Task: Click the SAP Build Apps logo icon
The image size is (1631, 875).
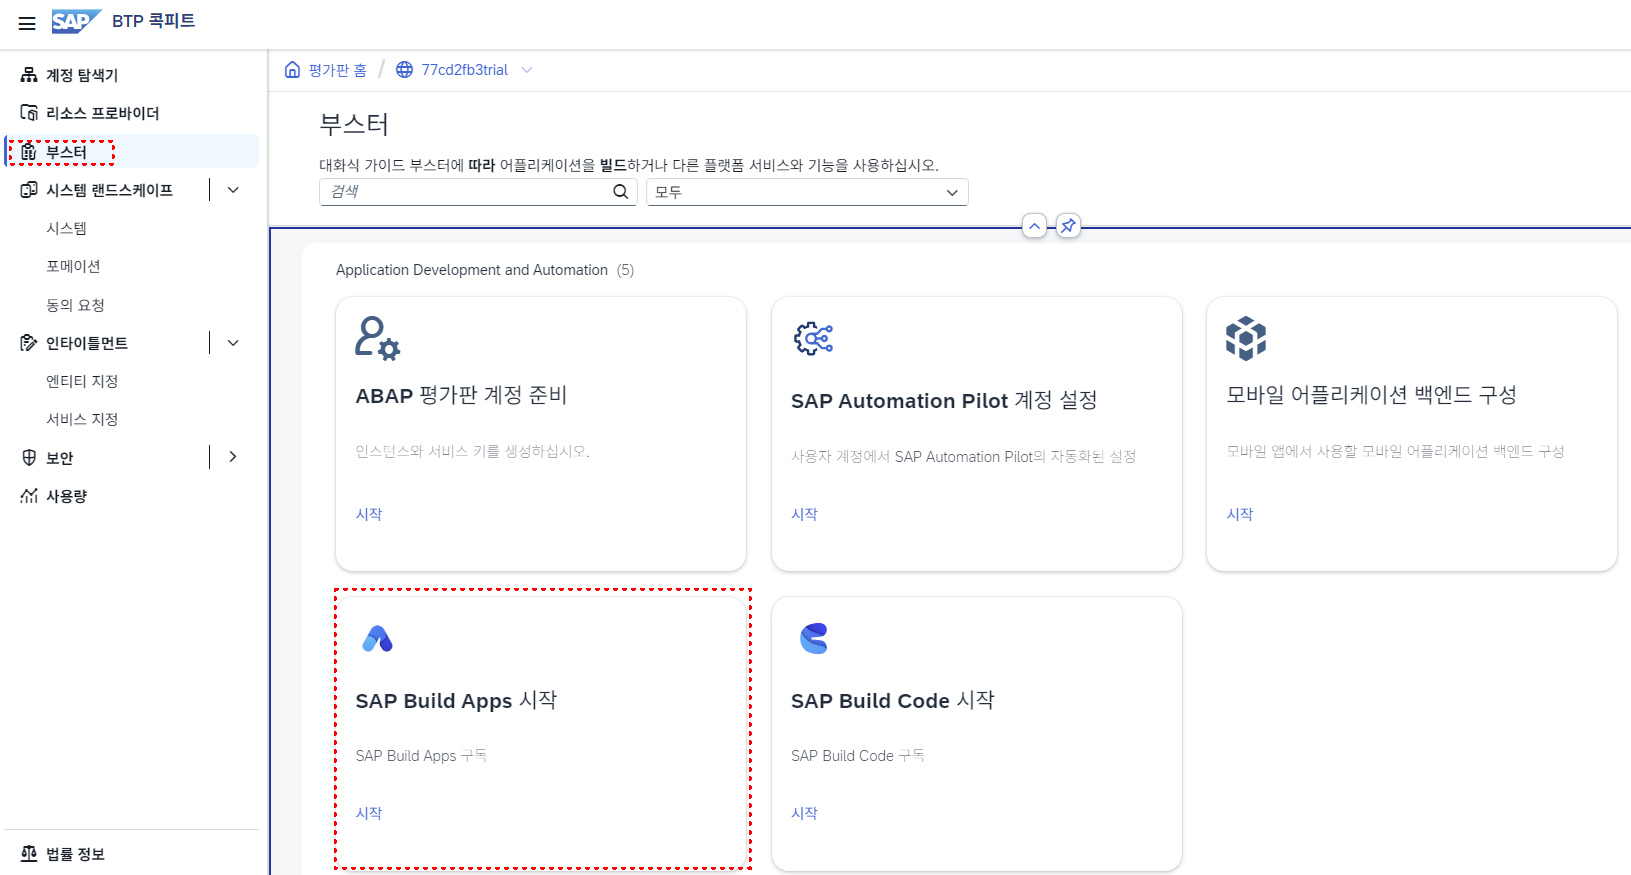Action: pos(377,638)
